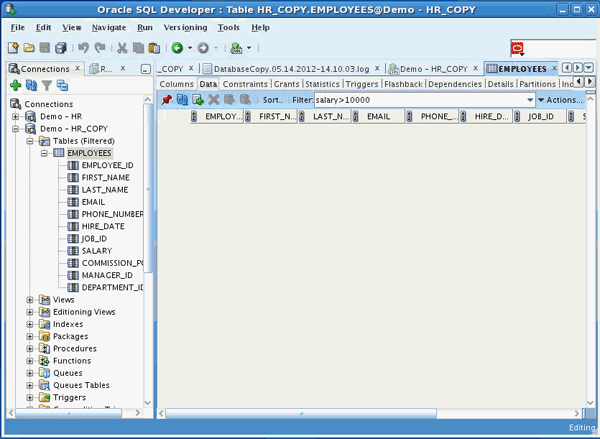Click the Paste clipboard icon

[154, 48]
